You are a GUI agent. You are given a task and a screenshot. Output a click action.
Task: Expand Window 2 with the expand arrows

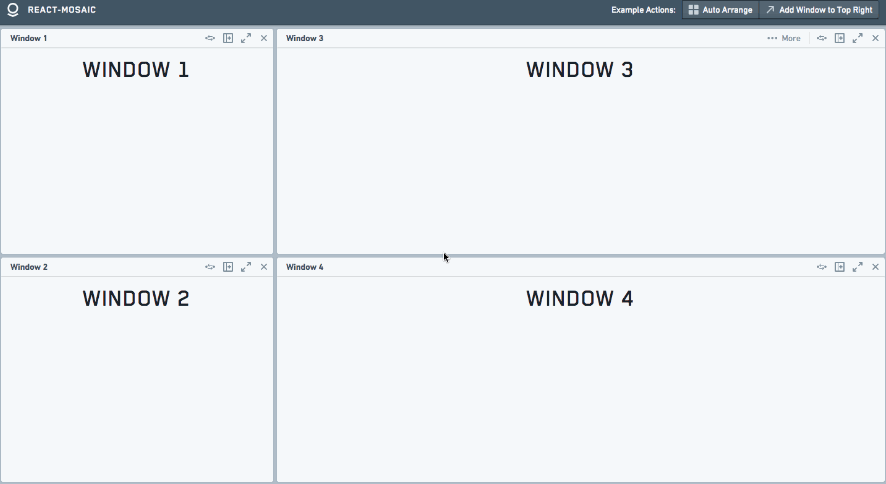pyautogui.click(x=246, y=267)
